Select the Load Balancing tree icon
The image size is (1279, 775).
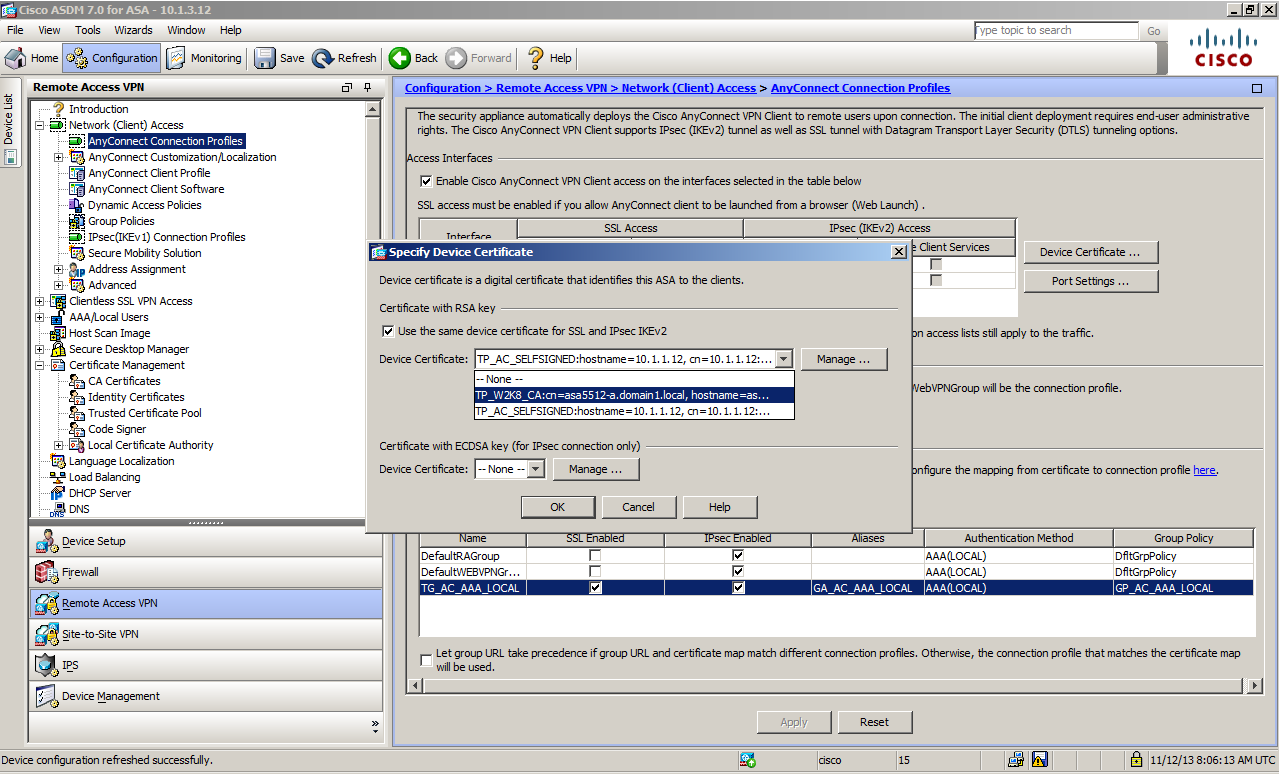click(58, 477)
